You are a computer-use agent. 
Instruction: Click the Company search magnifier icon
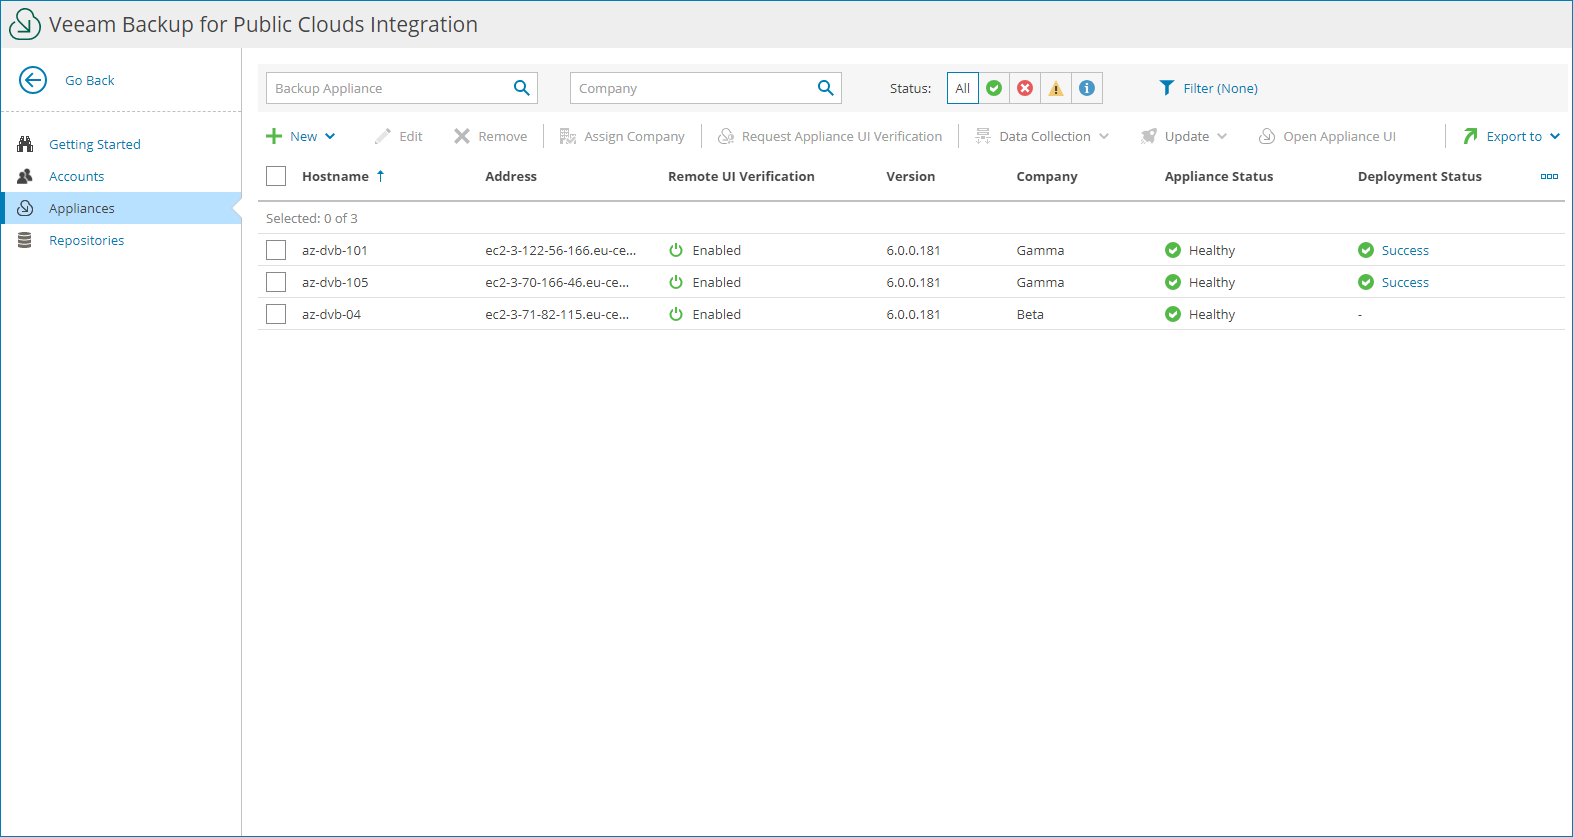point(825,88)
